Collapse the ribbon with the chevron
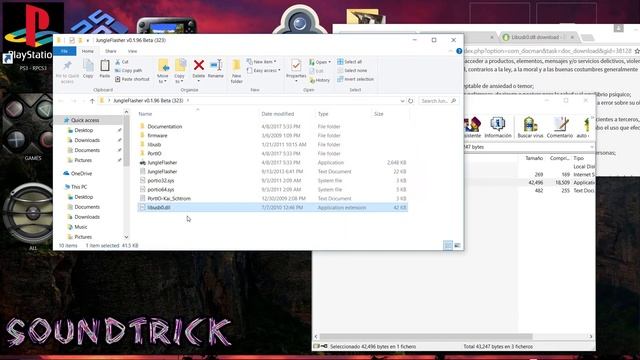 click(450, 51)
